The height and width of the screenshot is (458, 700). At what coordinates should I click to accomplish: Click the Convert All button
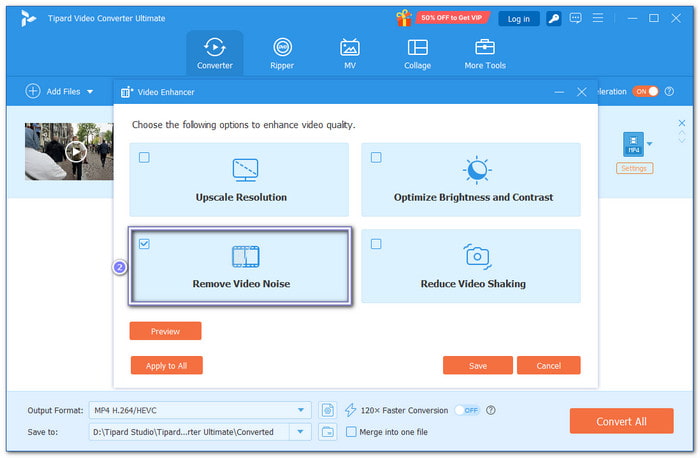click(621, 421)
